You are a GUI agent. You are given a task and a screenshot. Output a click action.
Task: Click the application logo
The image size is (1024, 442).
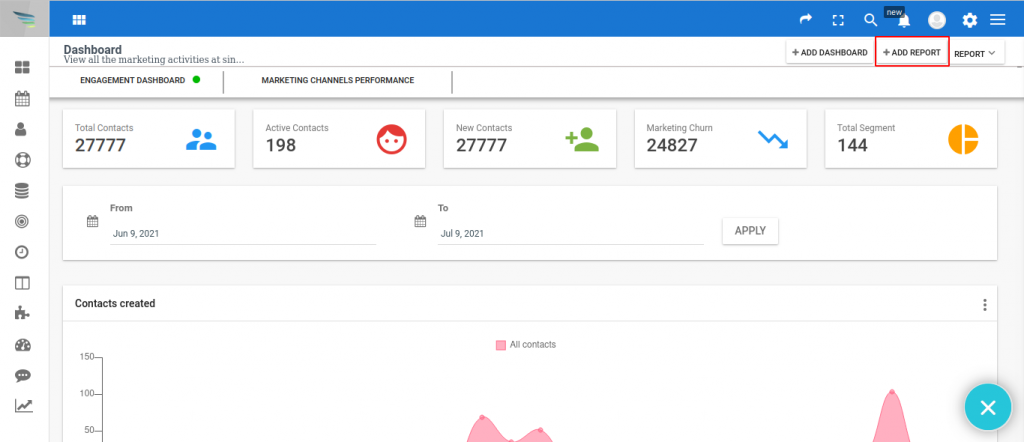24,20
